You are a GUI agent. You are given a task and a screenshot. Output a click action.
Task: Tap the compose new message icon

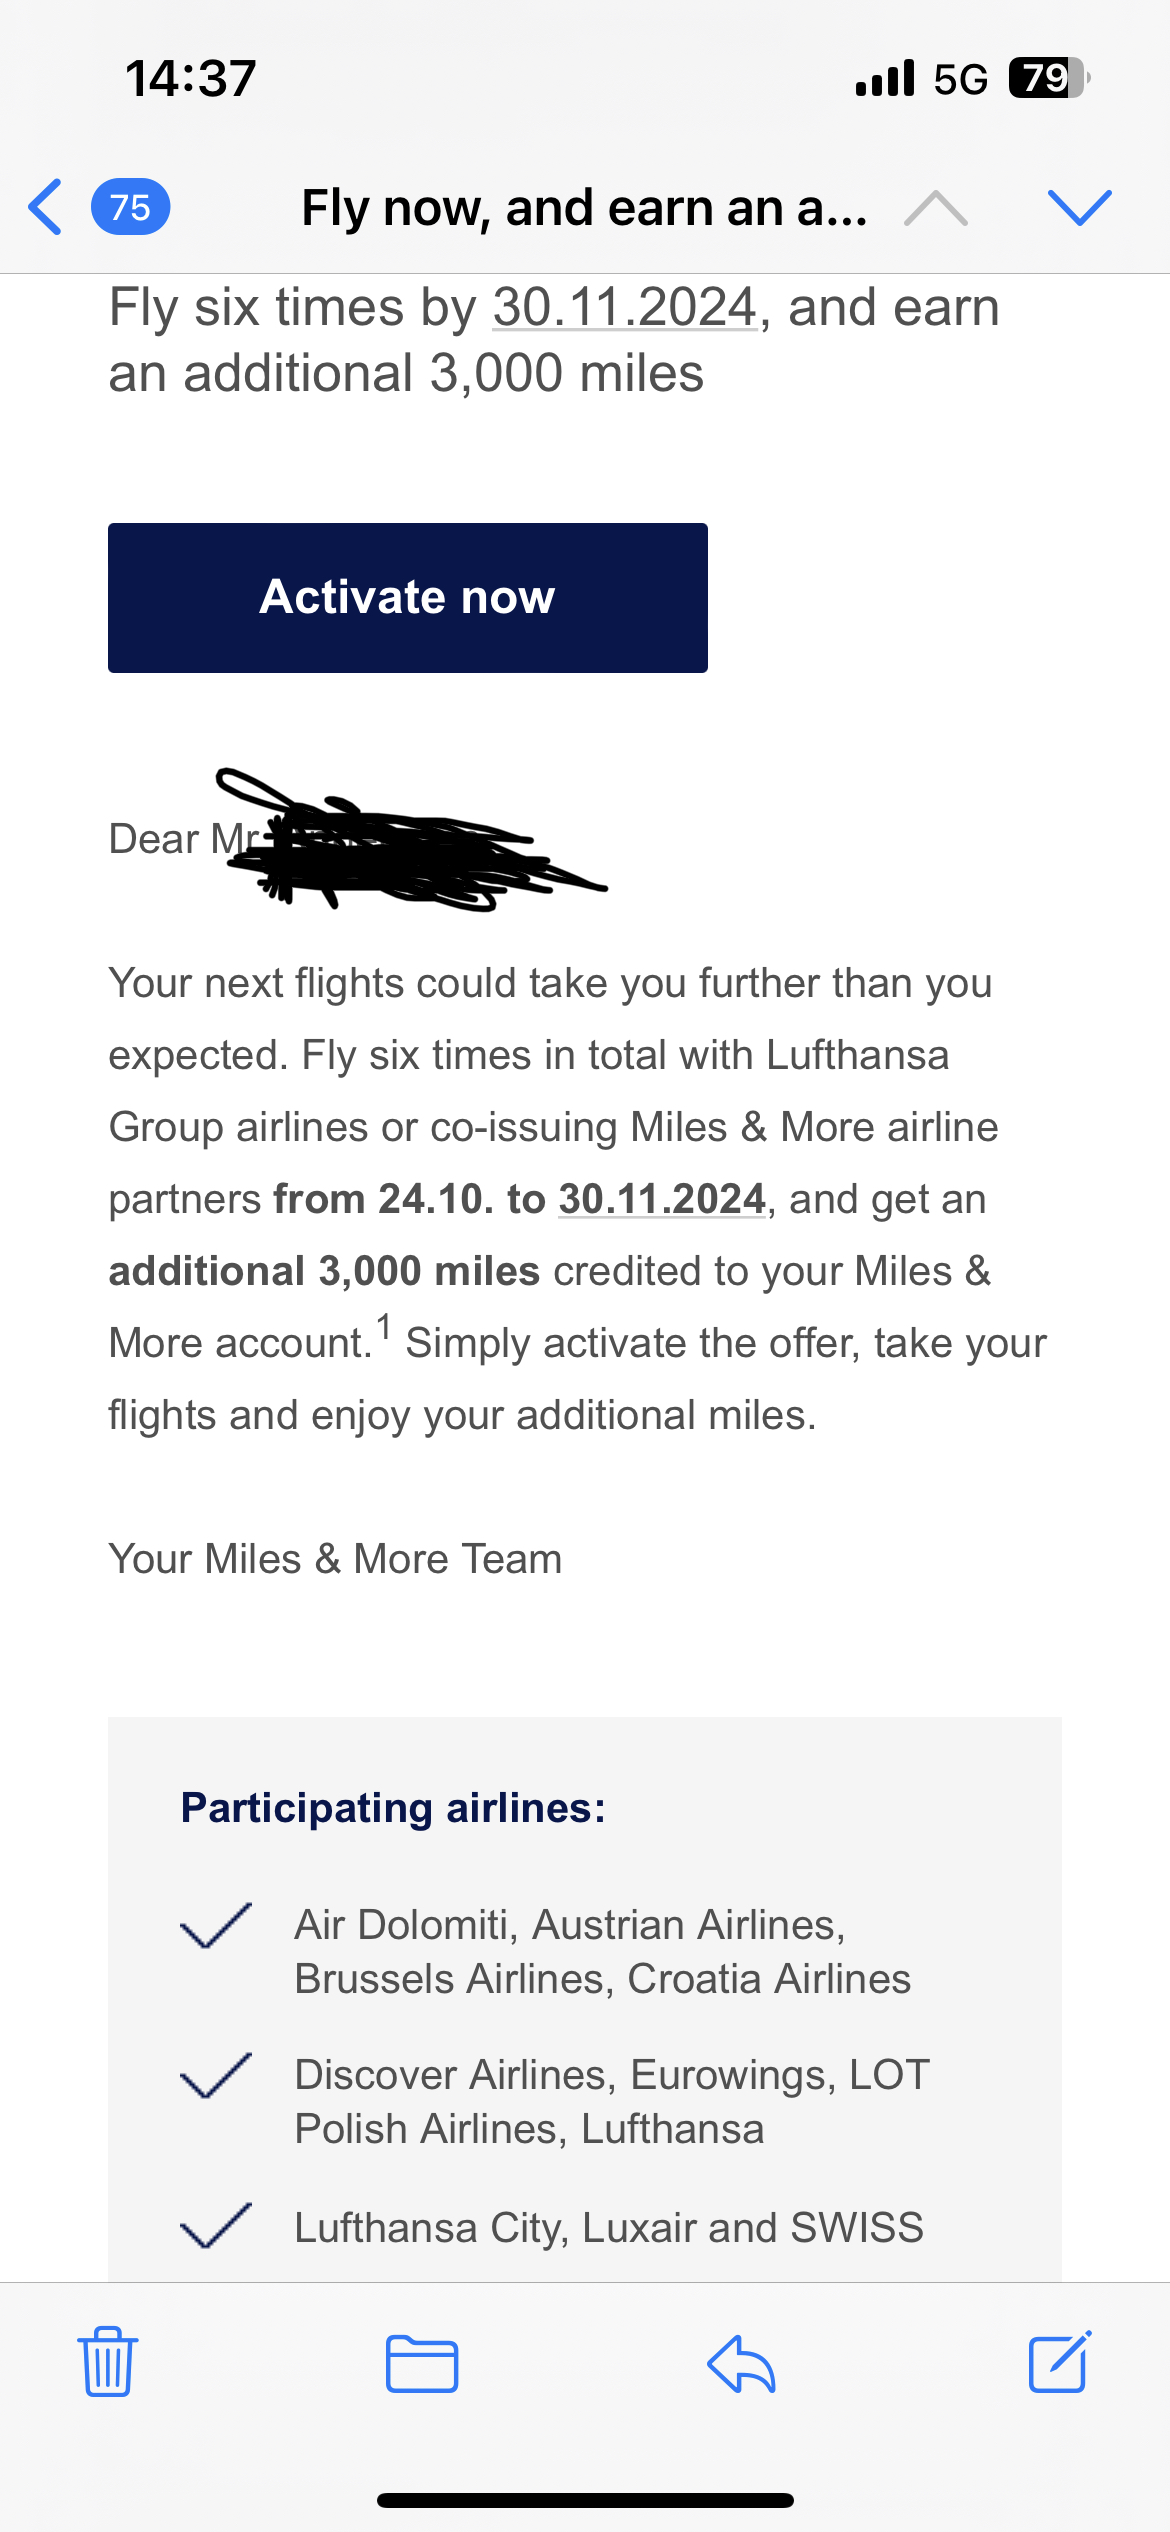(x=1060, y=2362)
